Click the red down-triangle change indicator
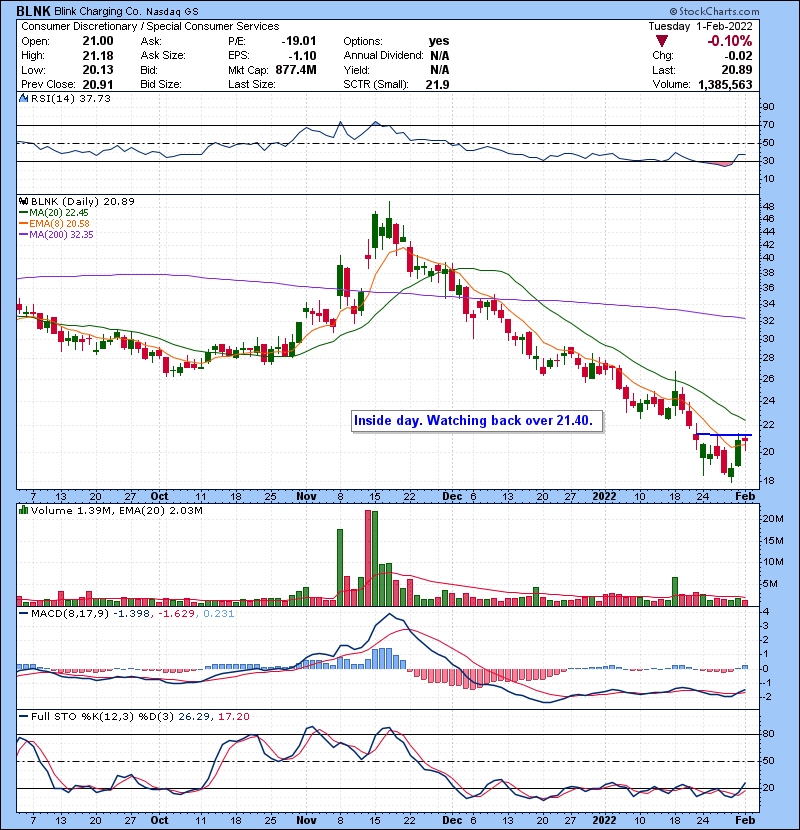This screenshot has height=830, width=800. 662,41
